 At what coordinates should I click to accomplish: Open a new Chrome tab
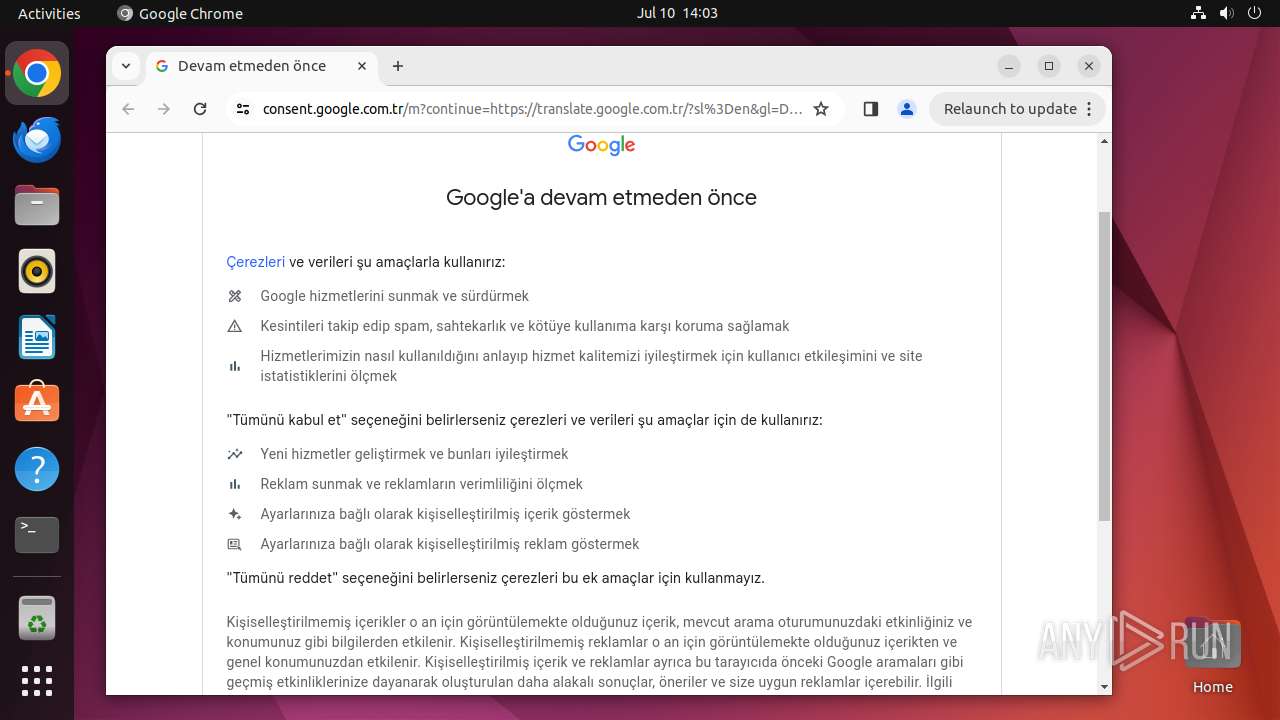coord(398,66)
